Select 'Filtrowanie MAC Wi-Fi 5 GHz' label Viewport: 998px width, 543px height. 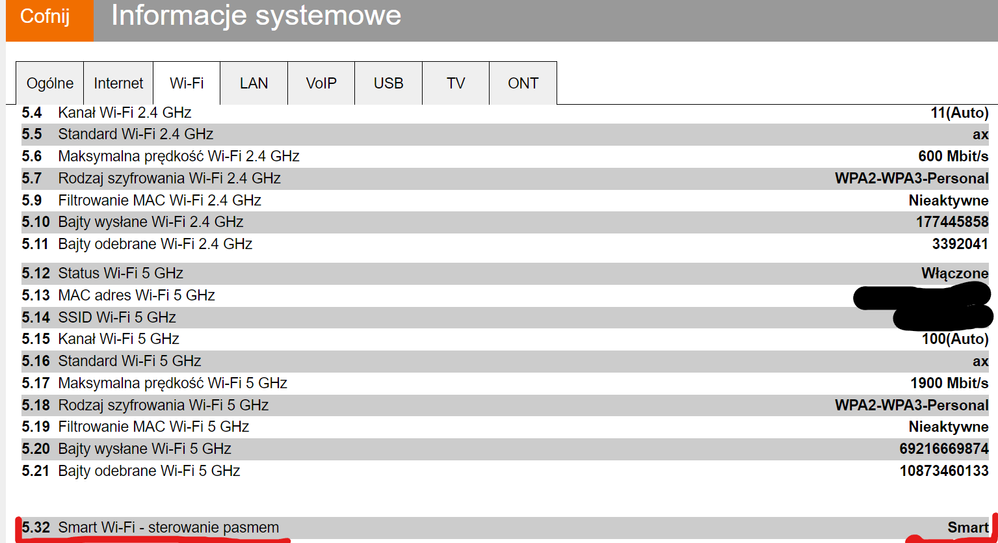tap(153, 427)
